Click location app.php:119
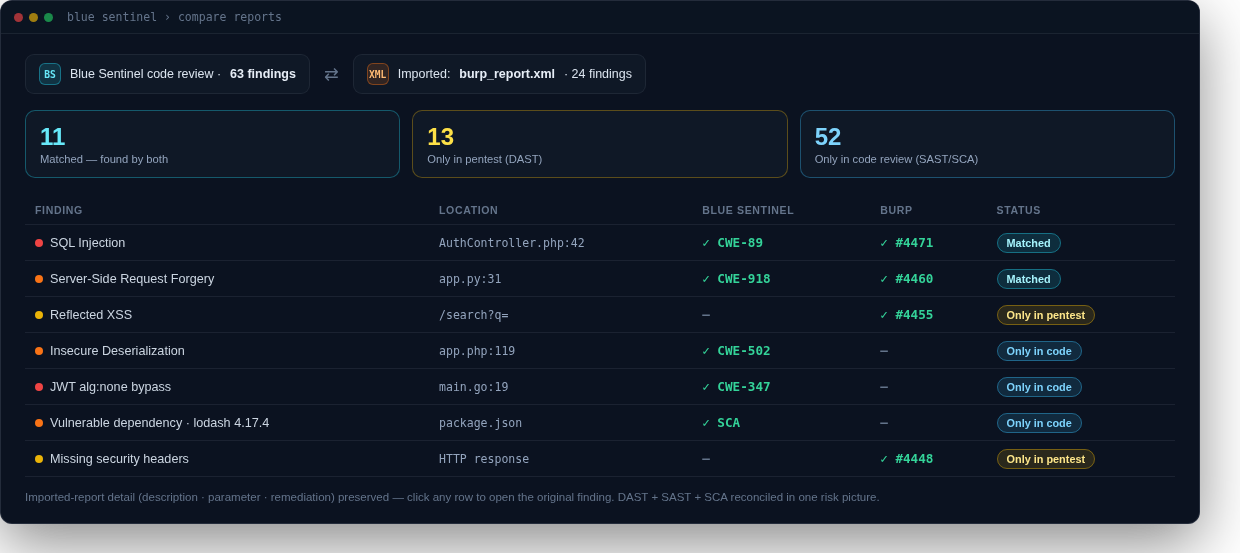This screenshot has width=1240, height=553. tap(477, 351)
